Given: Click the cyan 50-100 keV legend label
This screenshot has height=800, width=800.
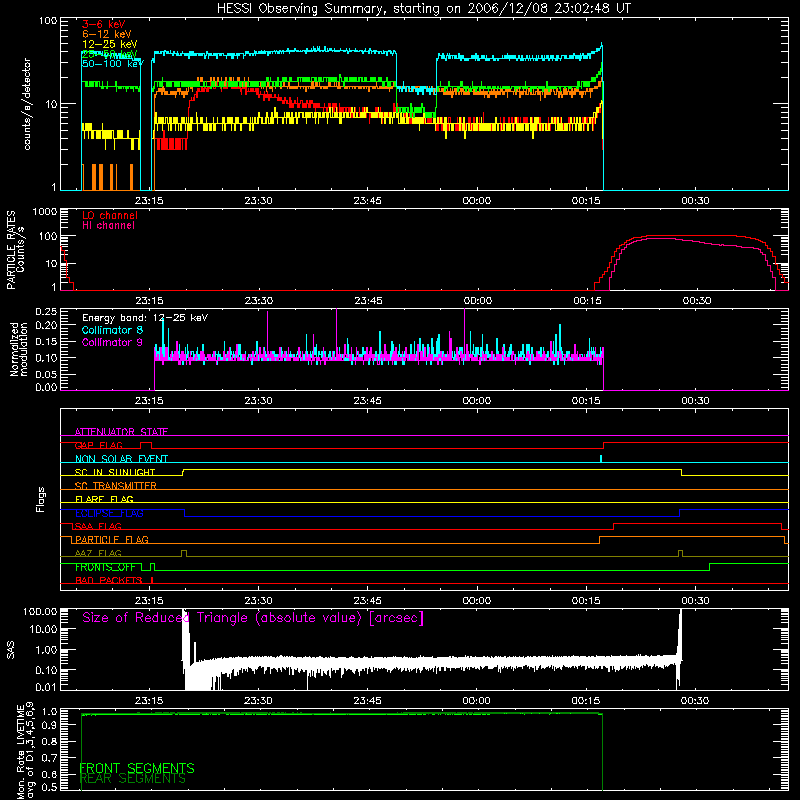Looking at the screenshot, I should 112,64.
